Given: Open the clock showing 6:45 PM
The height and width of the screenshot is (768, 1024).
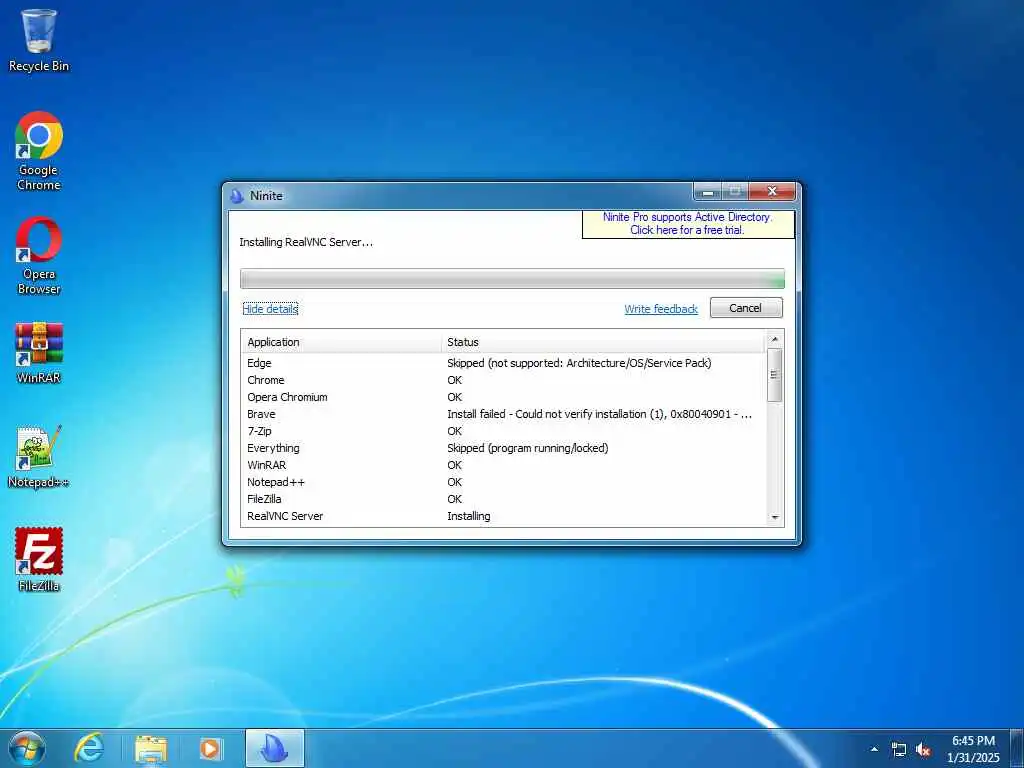Looking at the screenshot, I should pos(973,749).
